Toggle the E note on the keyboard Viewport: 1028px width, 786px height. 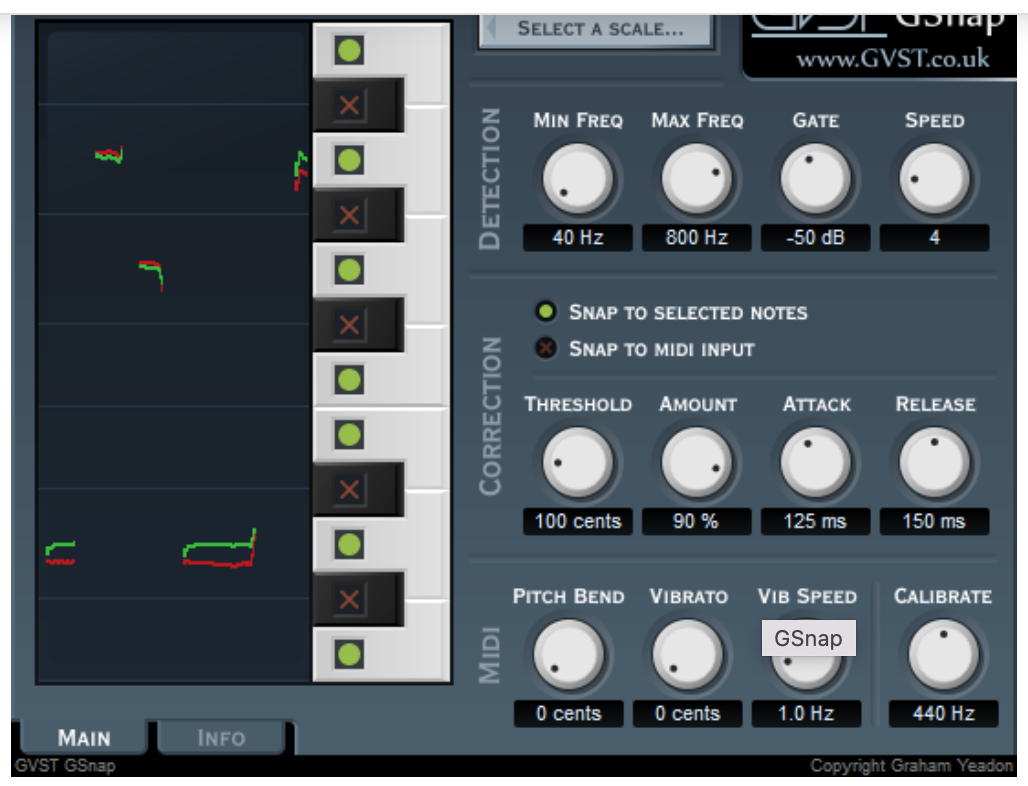pyautogui.click(x=349, y=435)
